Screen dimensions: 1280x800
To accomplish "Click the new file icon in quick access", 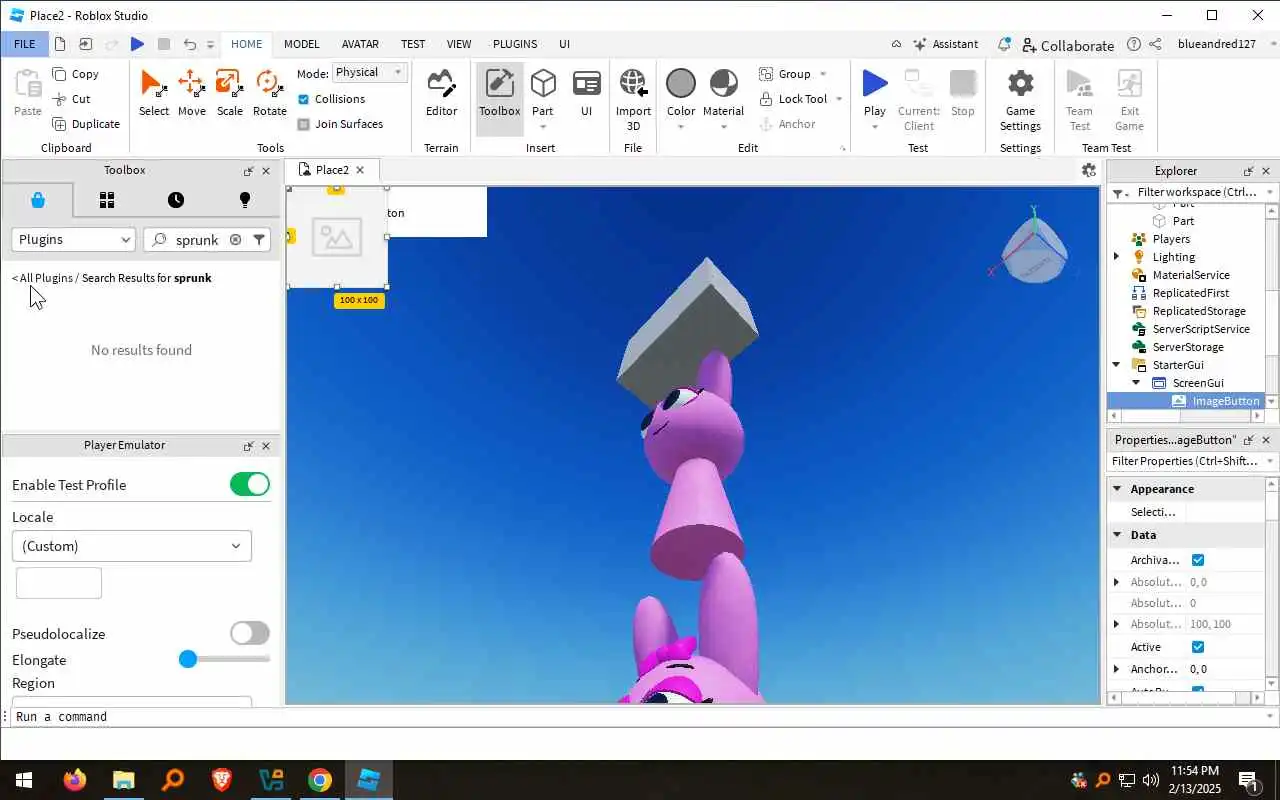I will coord(60,44).
